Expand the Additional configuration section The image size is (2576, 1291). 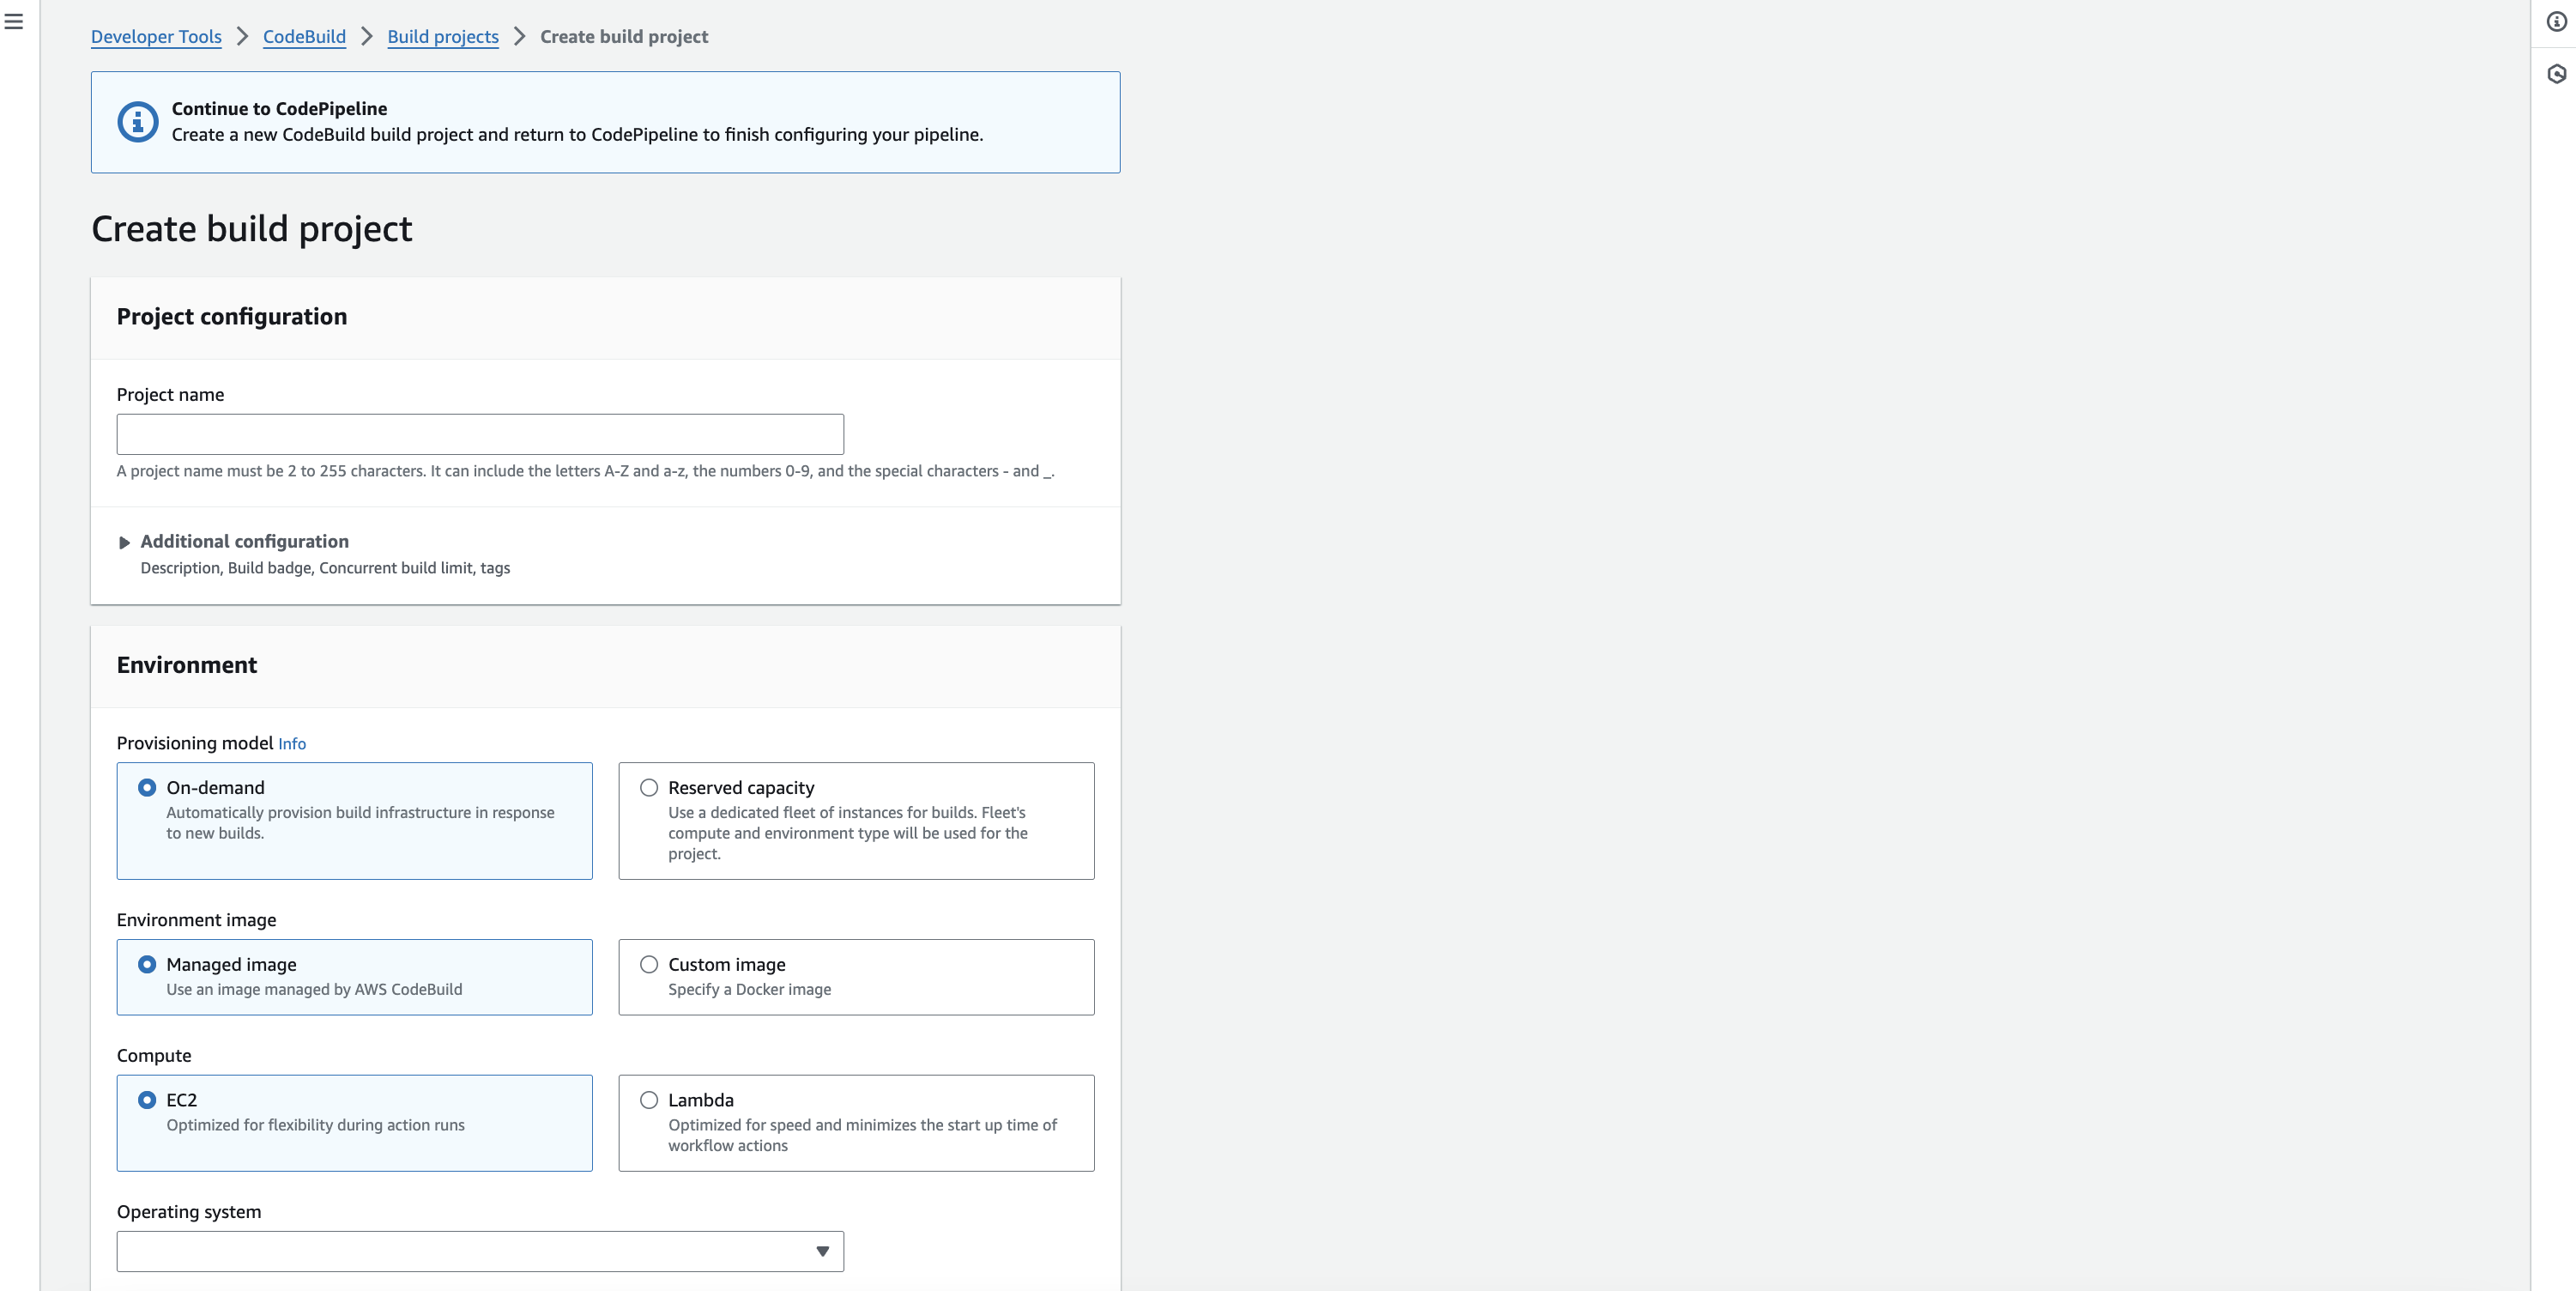tap(124, 543)
